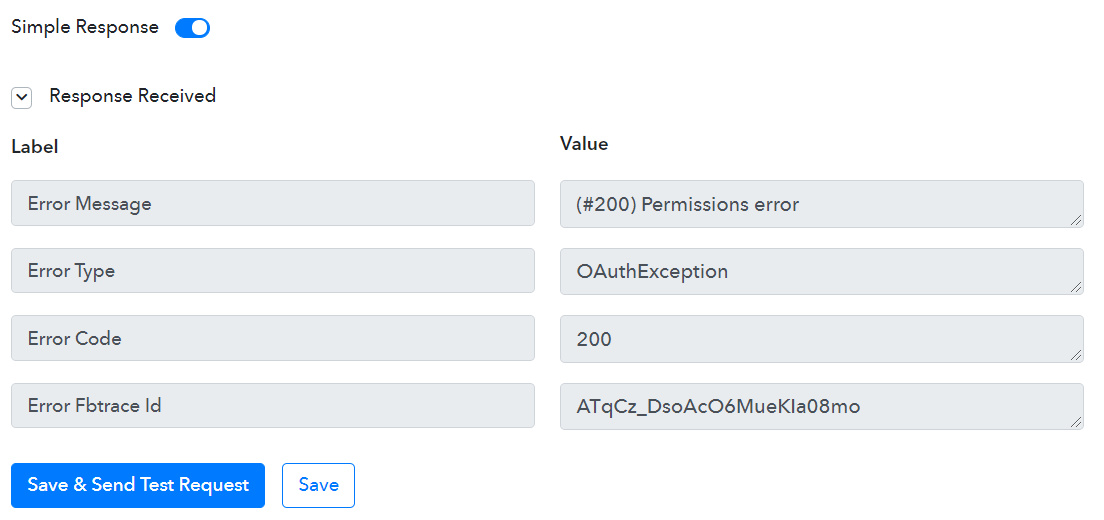This screenshot has width=1104, height=520.
Task: Grab resize handle of Permissions error box
Action: (1076, 220)
